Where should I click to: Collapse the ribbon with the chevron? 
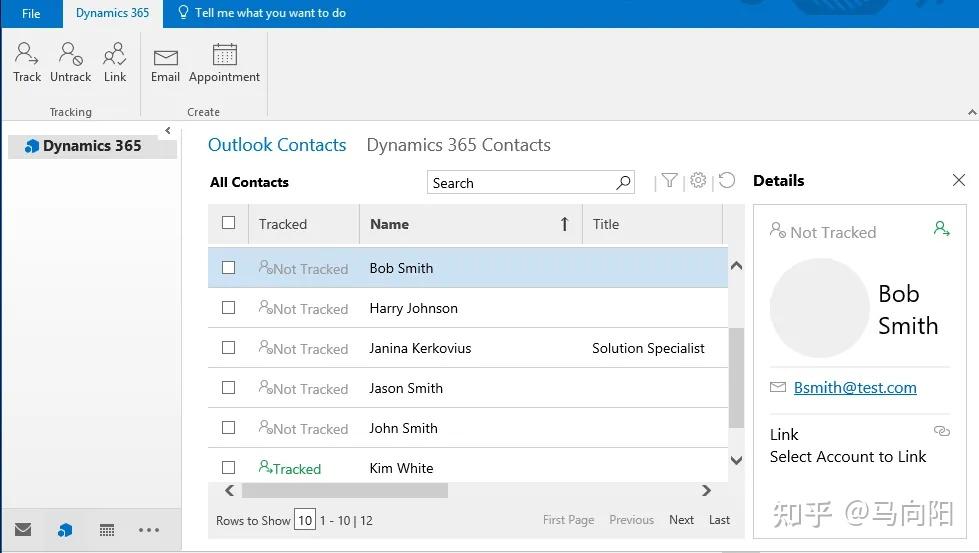(x=972, y=112)
